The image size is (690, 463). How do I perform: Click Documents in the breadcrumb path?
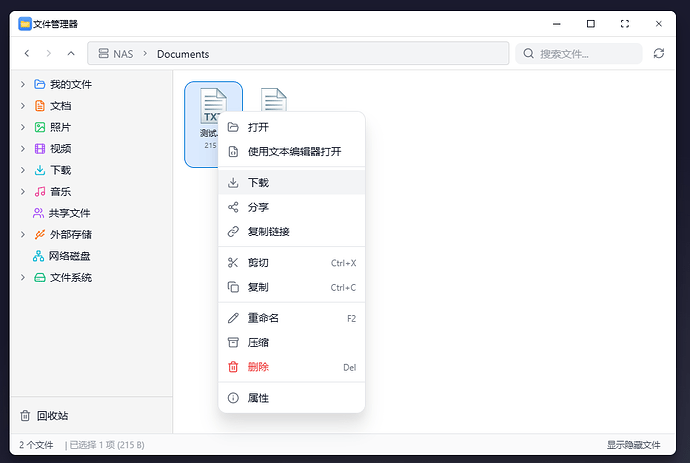point(183,54)
